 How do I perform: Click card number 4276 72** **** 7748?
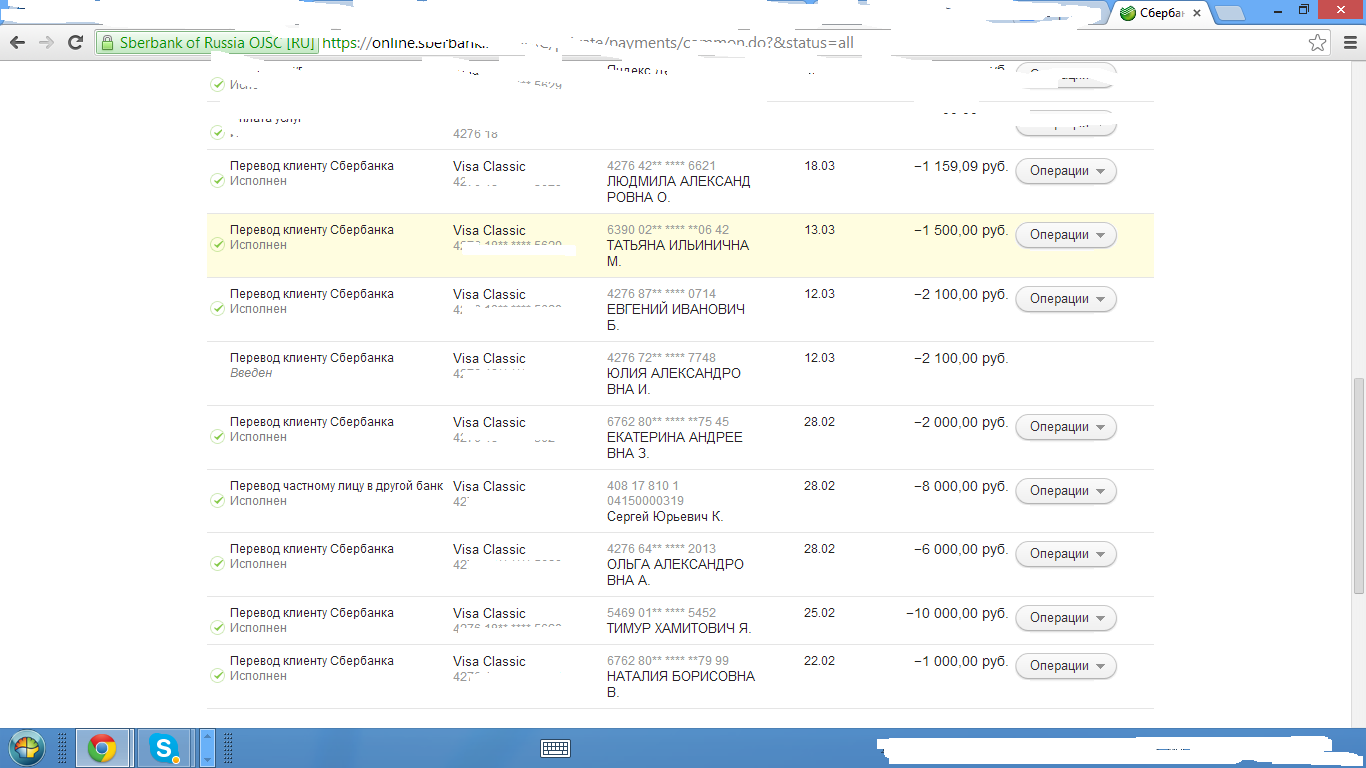661,358
